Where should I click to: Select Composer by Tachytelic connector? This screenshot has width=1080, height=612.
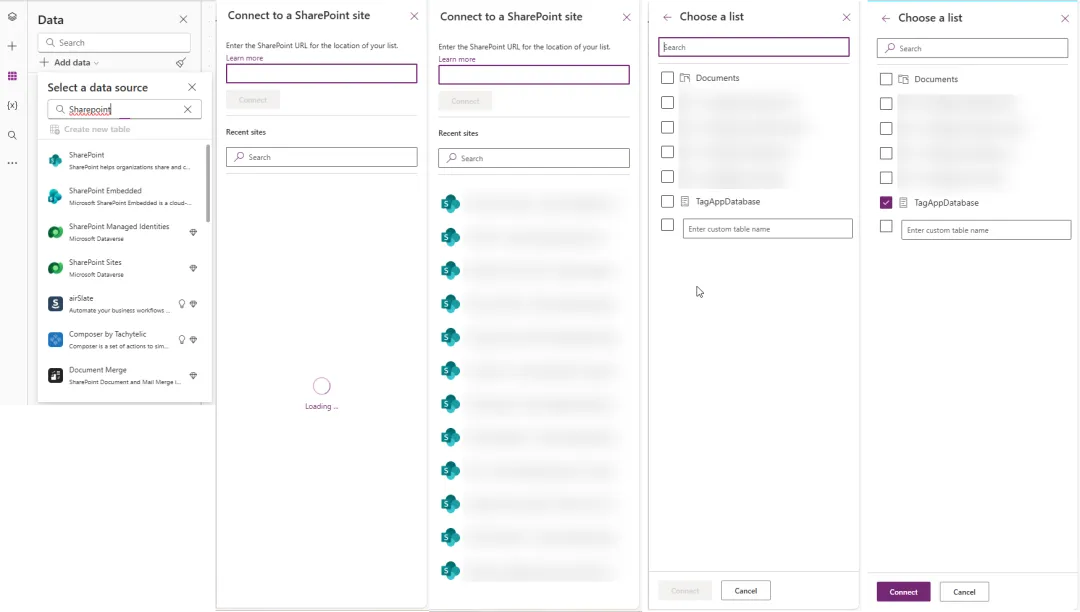point(122,339)
